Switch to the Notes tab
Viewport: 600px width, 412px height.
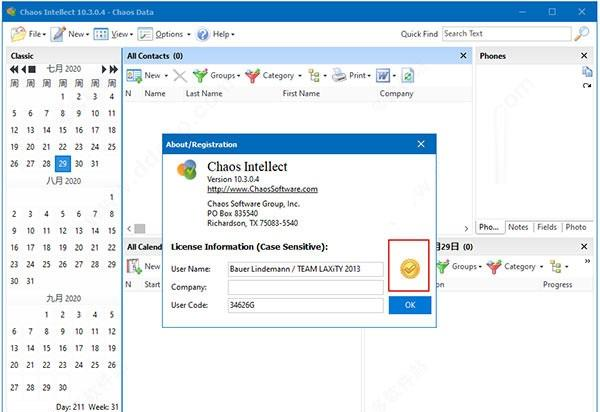[518, 227]
